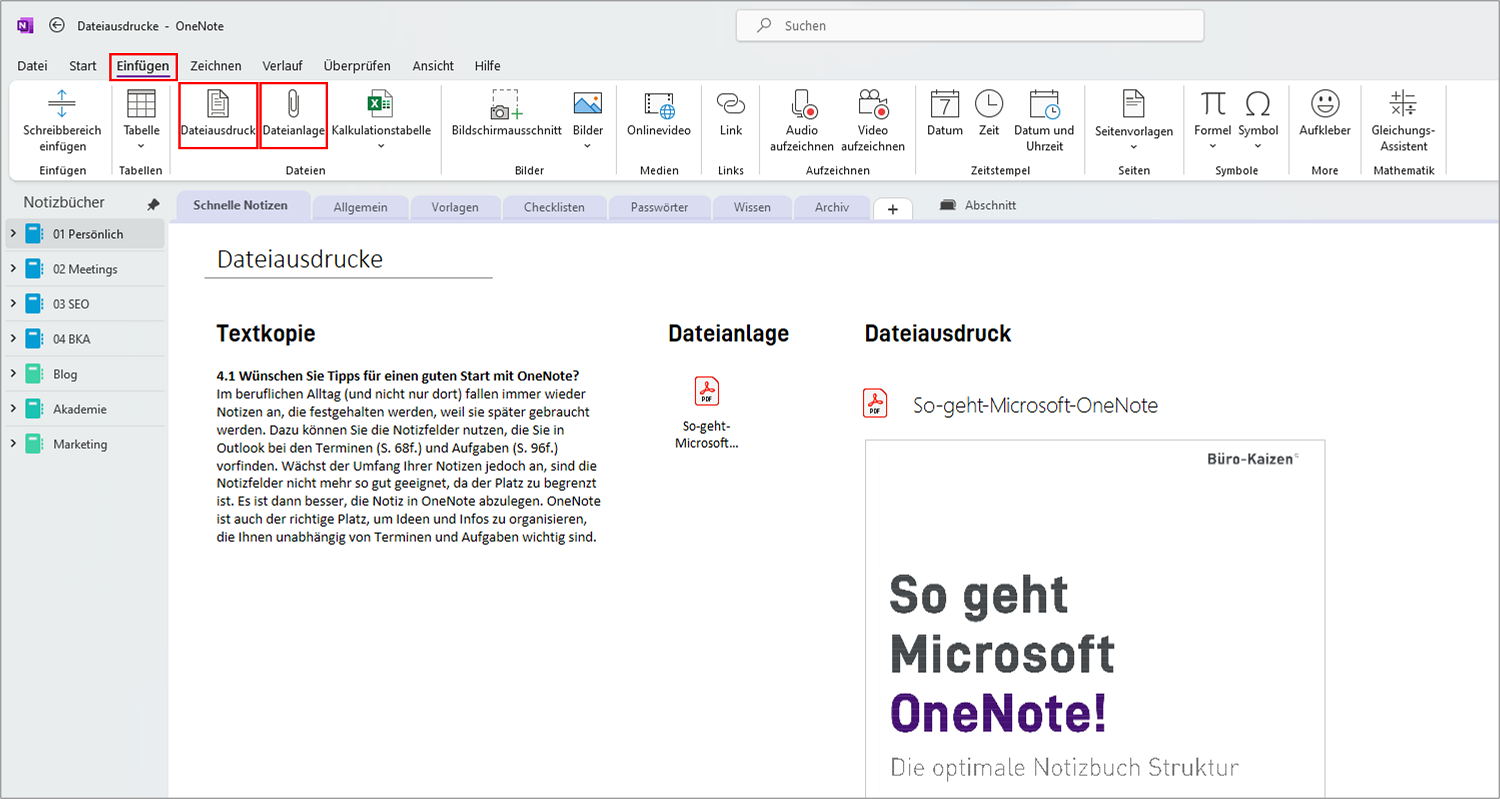Open the Vorlagen section tab

(x=455, y=207)
